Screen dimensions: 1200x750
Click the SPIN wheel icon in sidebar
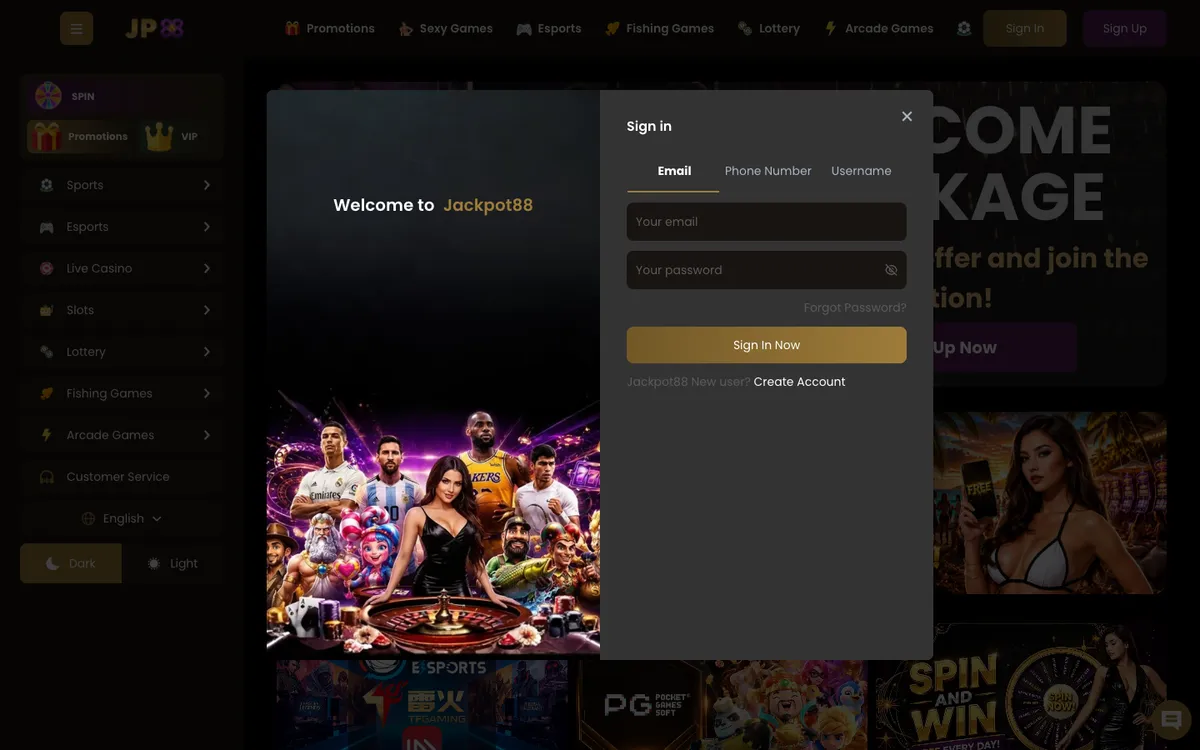click(x=48, y=96)
